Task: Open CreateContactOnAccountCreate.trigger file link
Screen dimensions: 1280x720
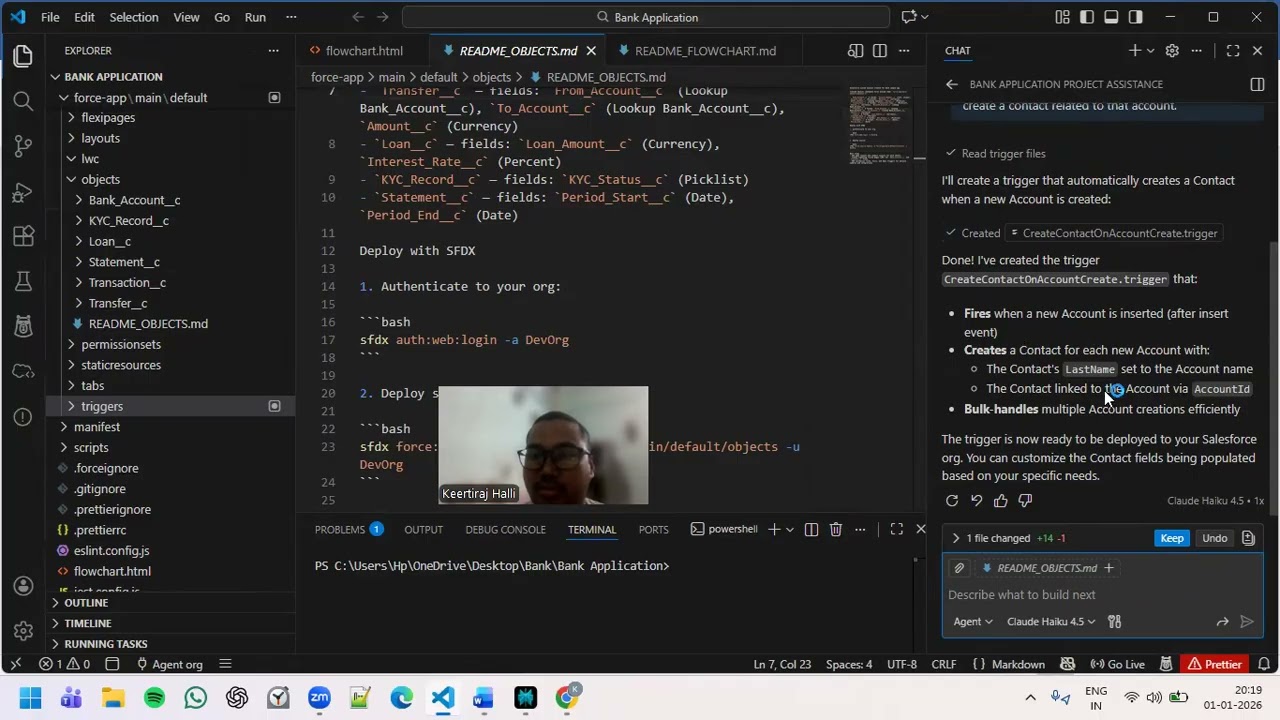Action: click(x=1115, y=233)
